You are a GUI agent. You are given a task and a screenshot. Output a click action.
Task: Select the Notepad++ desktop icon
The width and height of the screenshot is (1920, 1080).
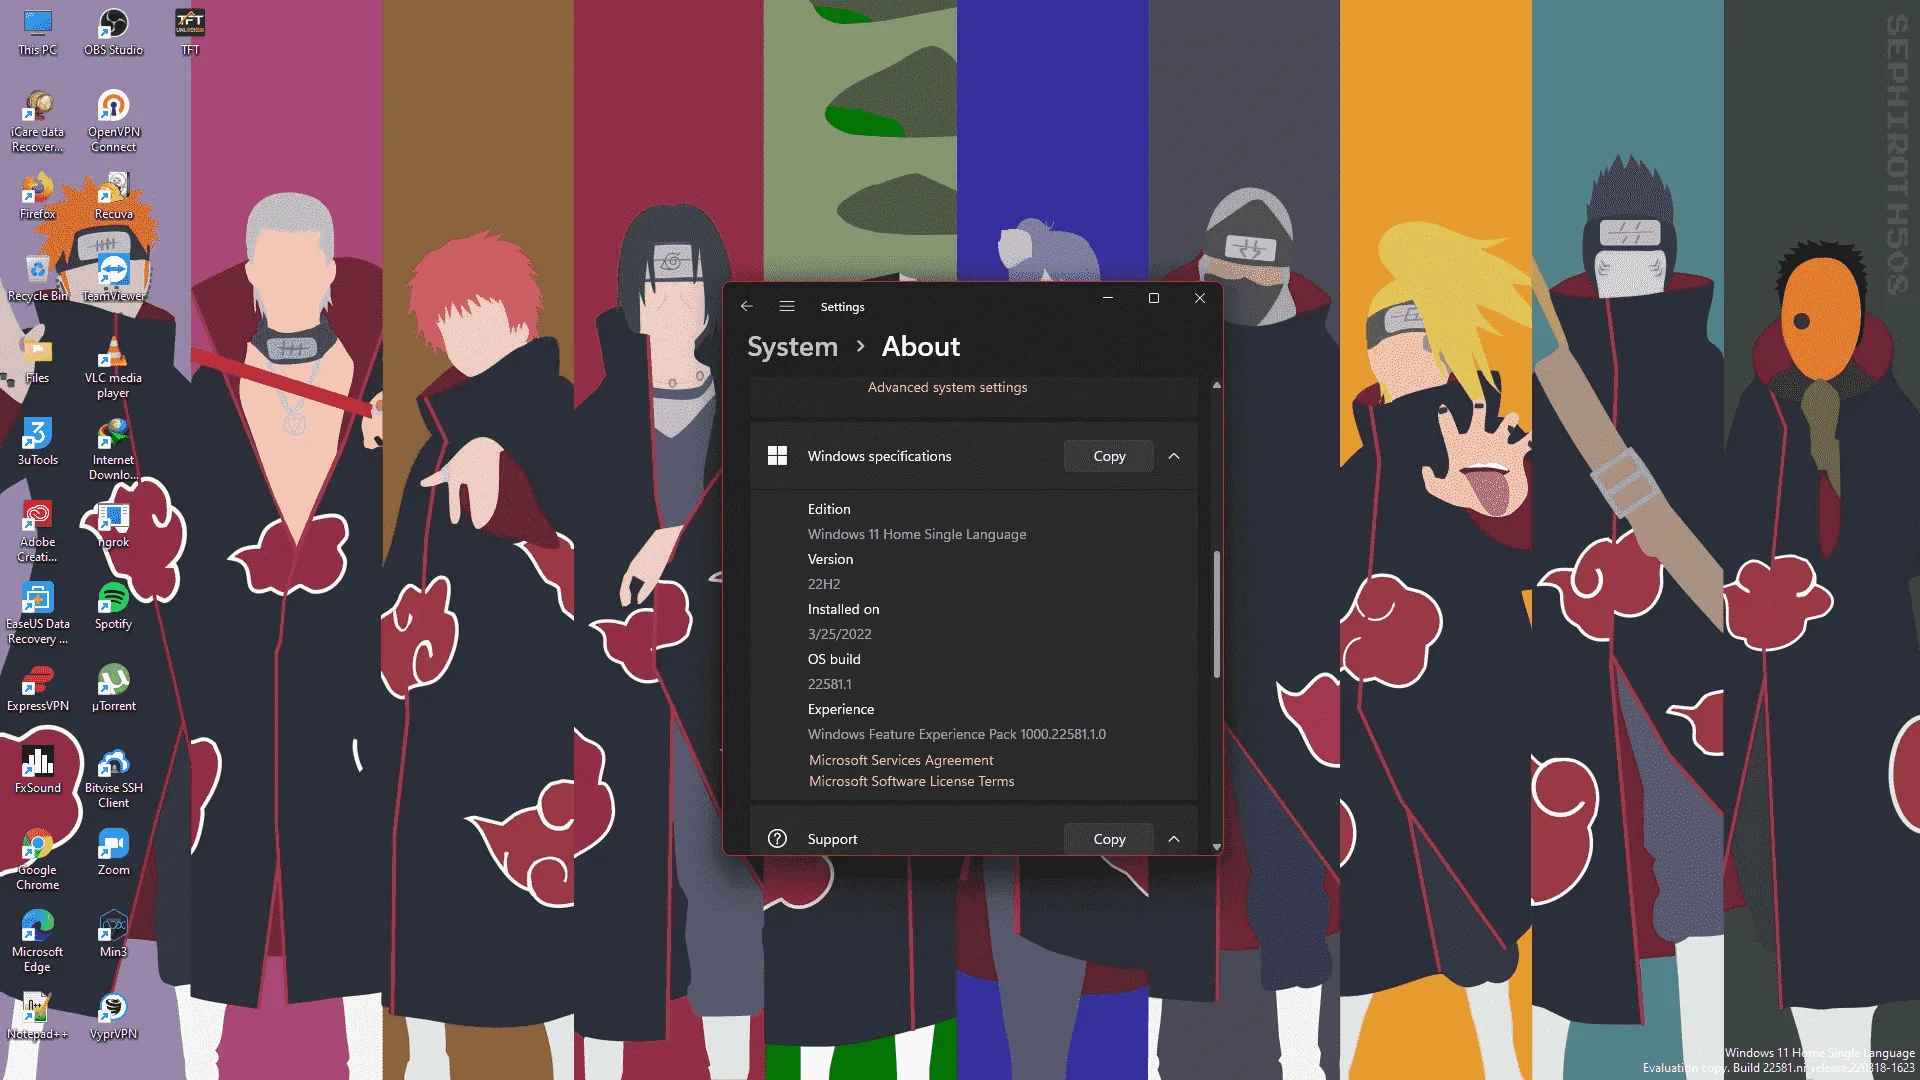click(37, 1017)
